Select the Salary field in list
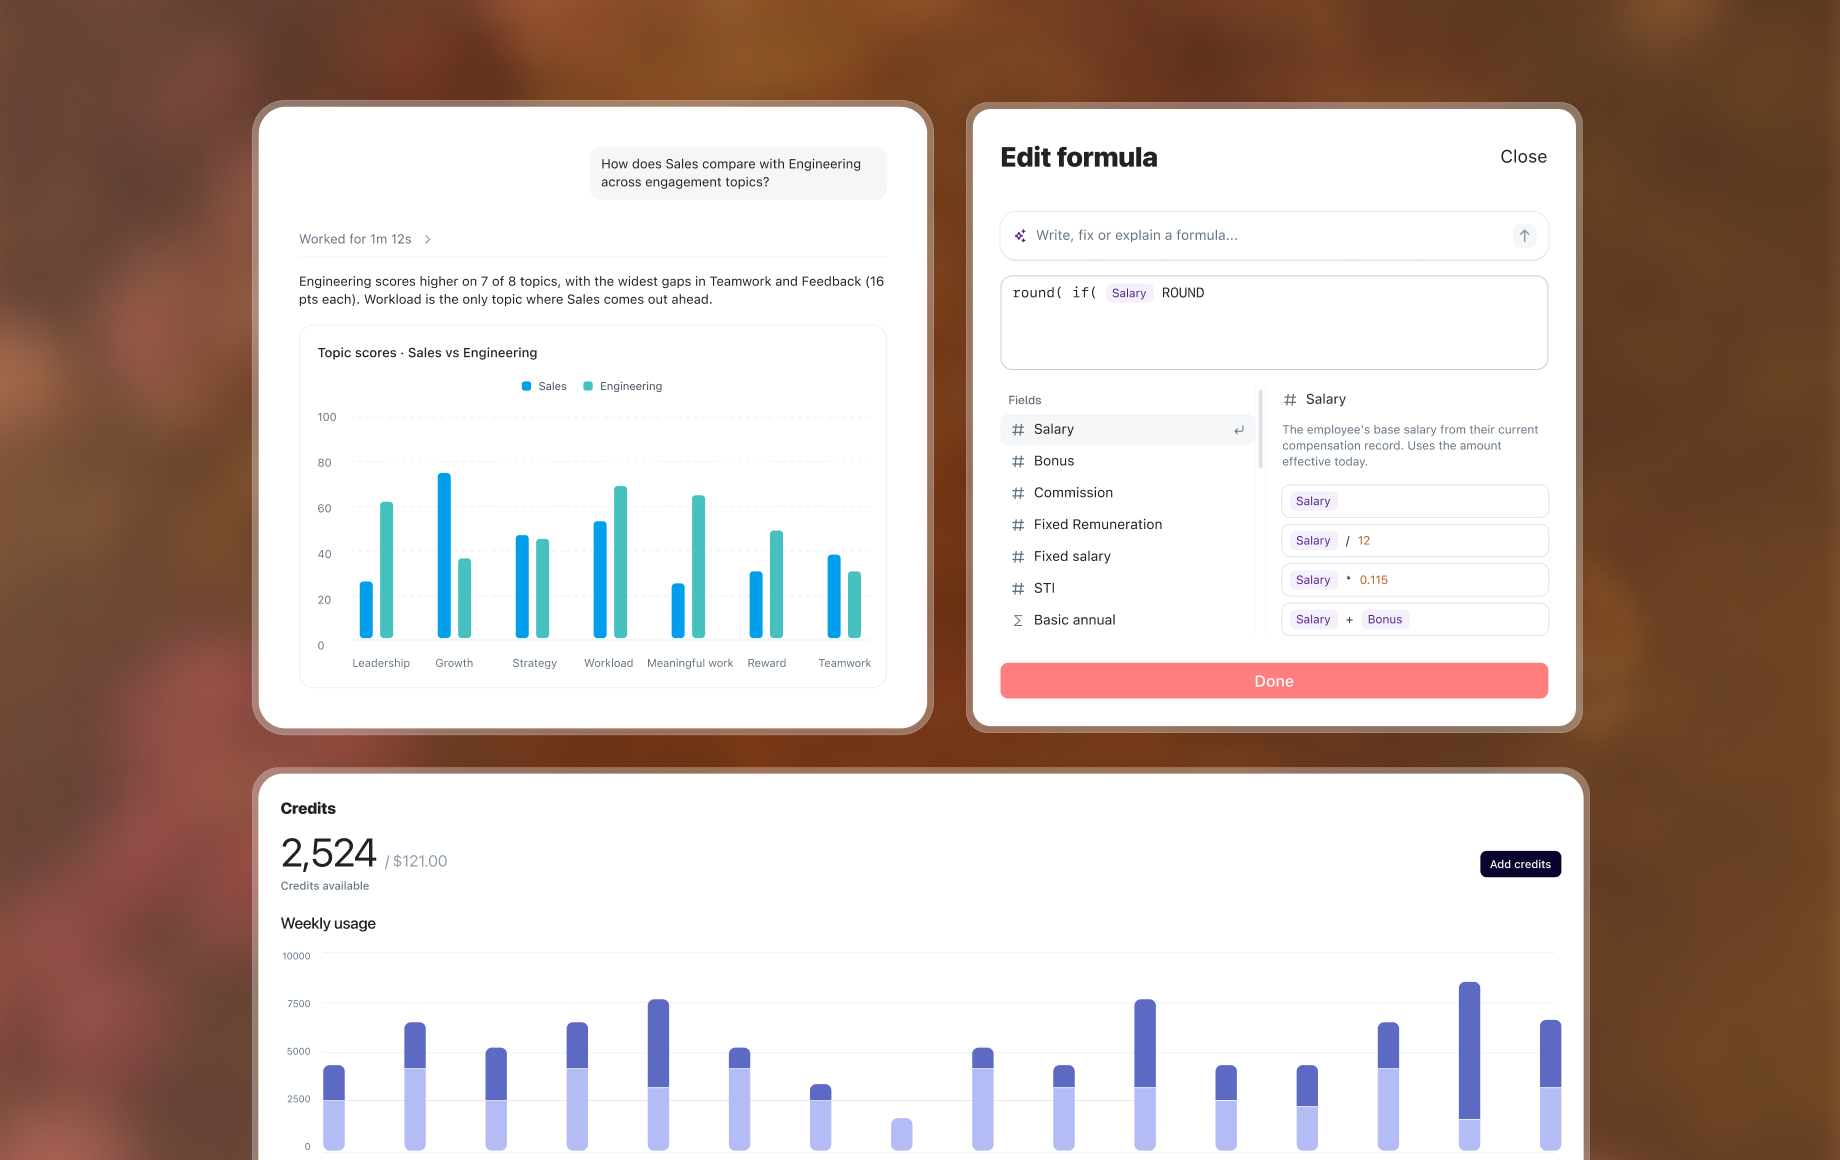The height and width of the screenshot is (1160, 1840). tap(1127, 430)
